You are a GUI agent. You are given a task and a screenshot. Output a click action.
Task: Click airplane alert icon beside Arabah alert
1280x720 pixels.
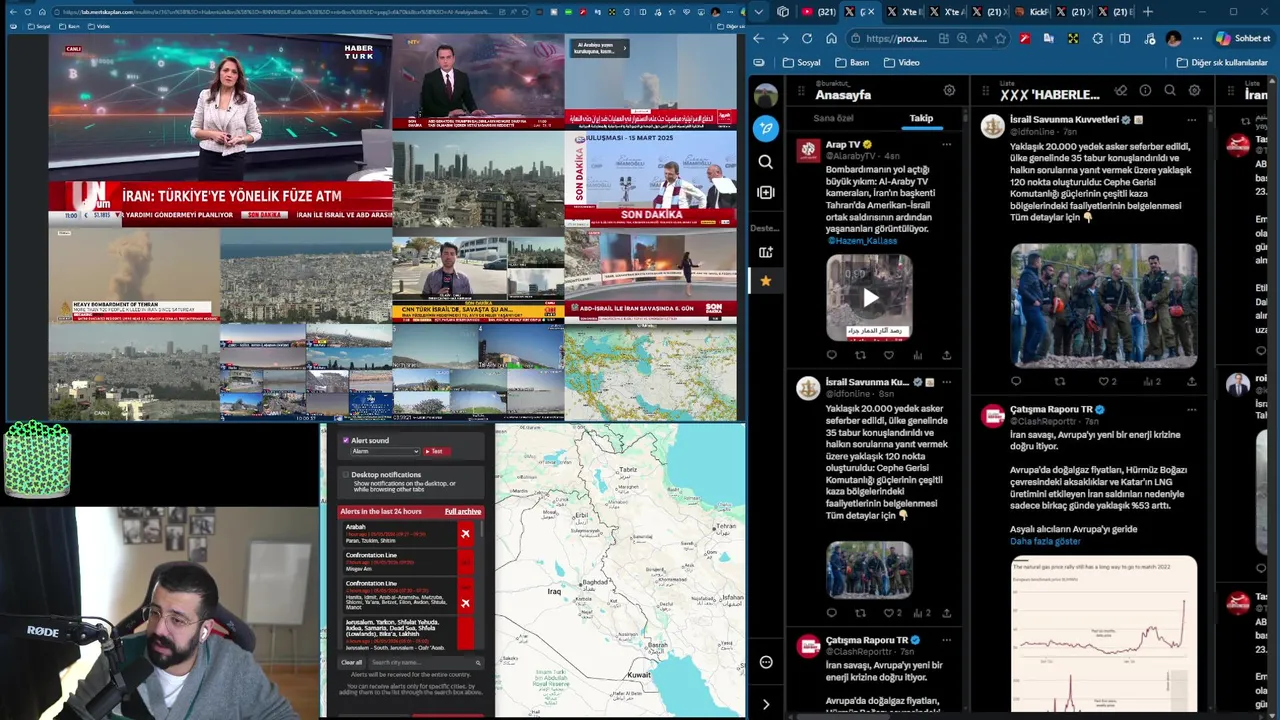465,534
